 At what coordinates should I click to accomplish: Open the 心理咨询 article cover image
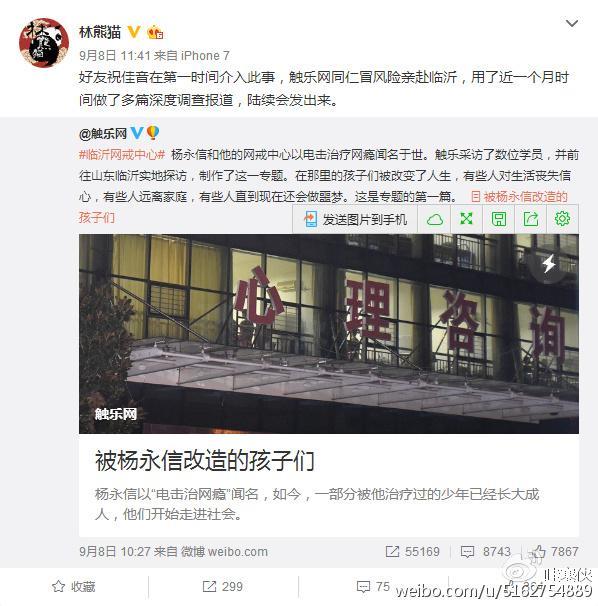pyautogui.click(x=329, y=334)
